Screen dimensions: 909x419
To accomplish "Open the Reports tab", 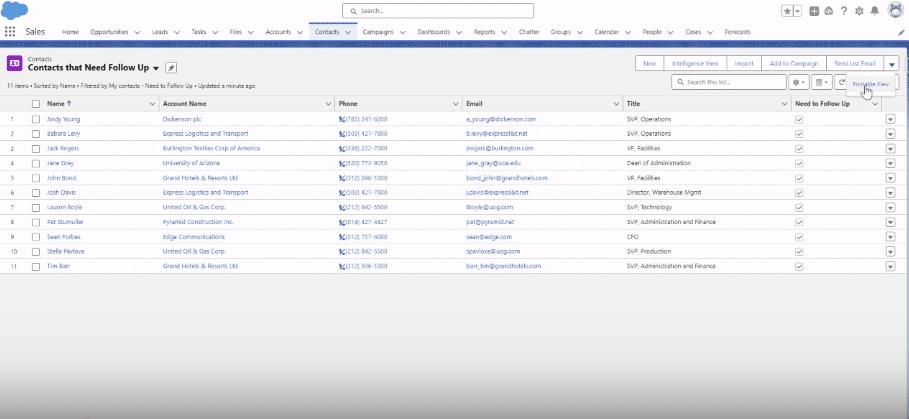I will pyautogui.click(x=484, y=32).
